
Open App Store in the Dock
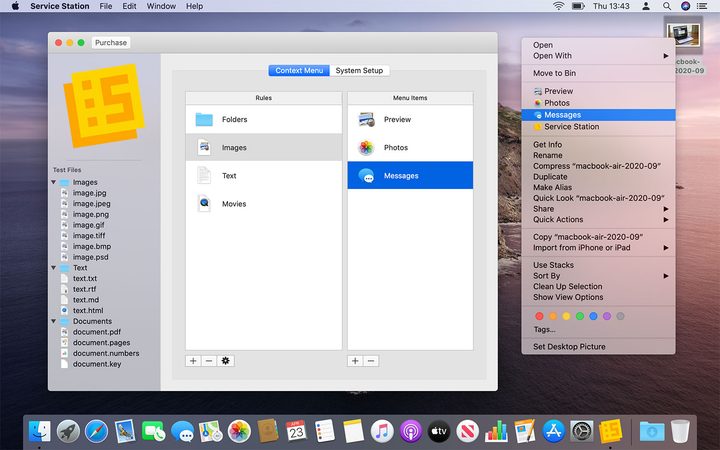click(553, 431)
